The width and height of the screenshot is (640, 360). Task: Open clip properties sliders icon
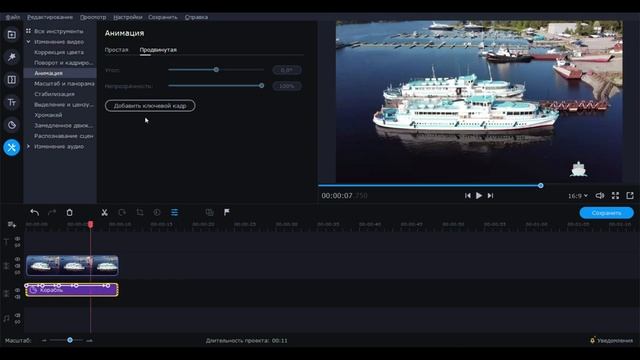point(174,212)
